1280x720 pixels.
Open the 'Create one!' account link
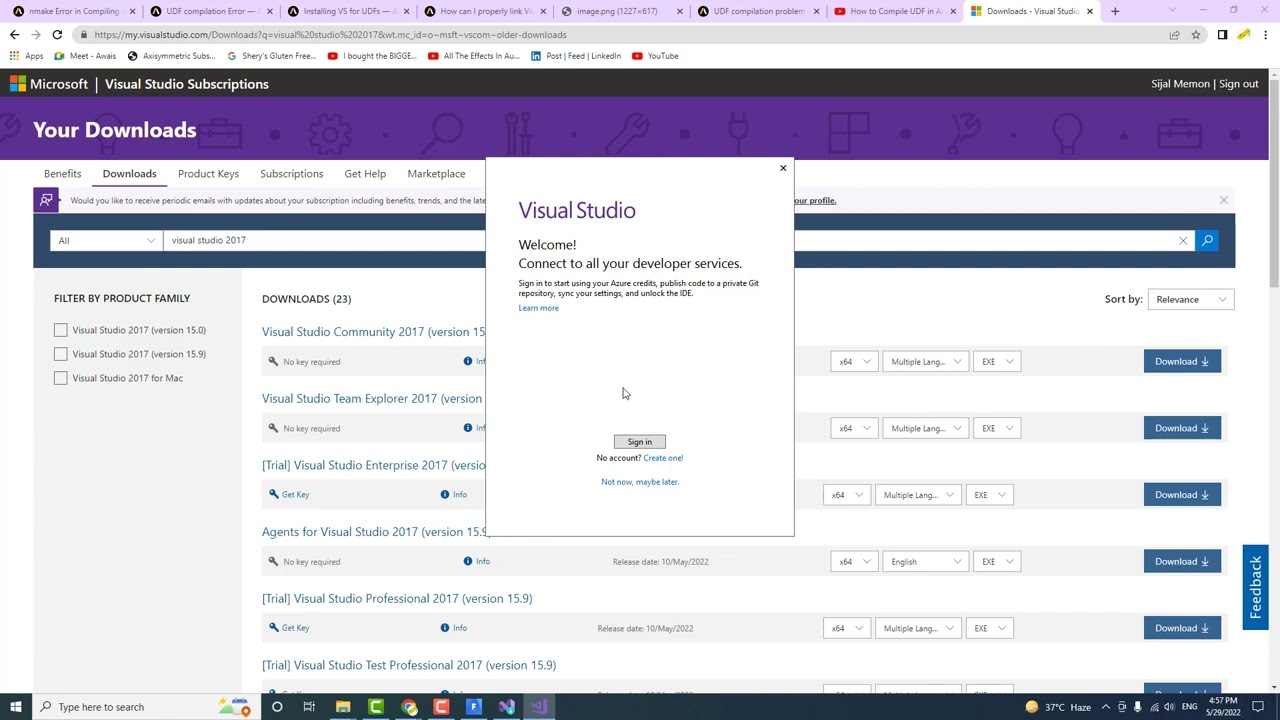pyautogui.click(x=663, y=458)
